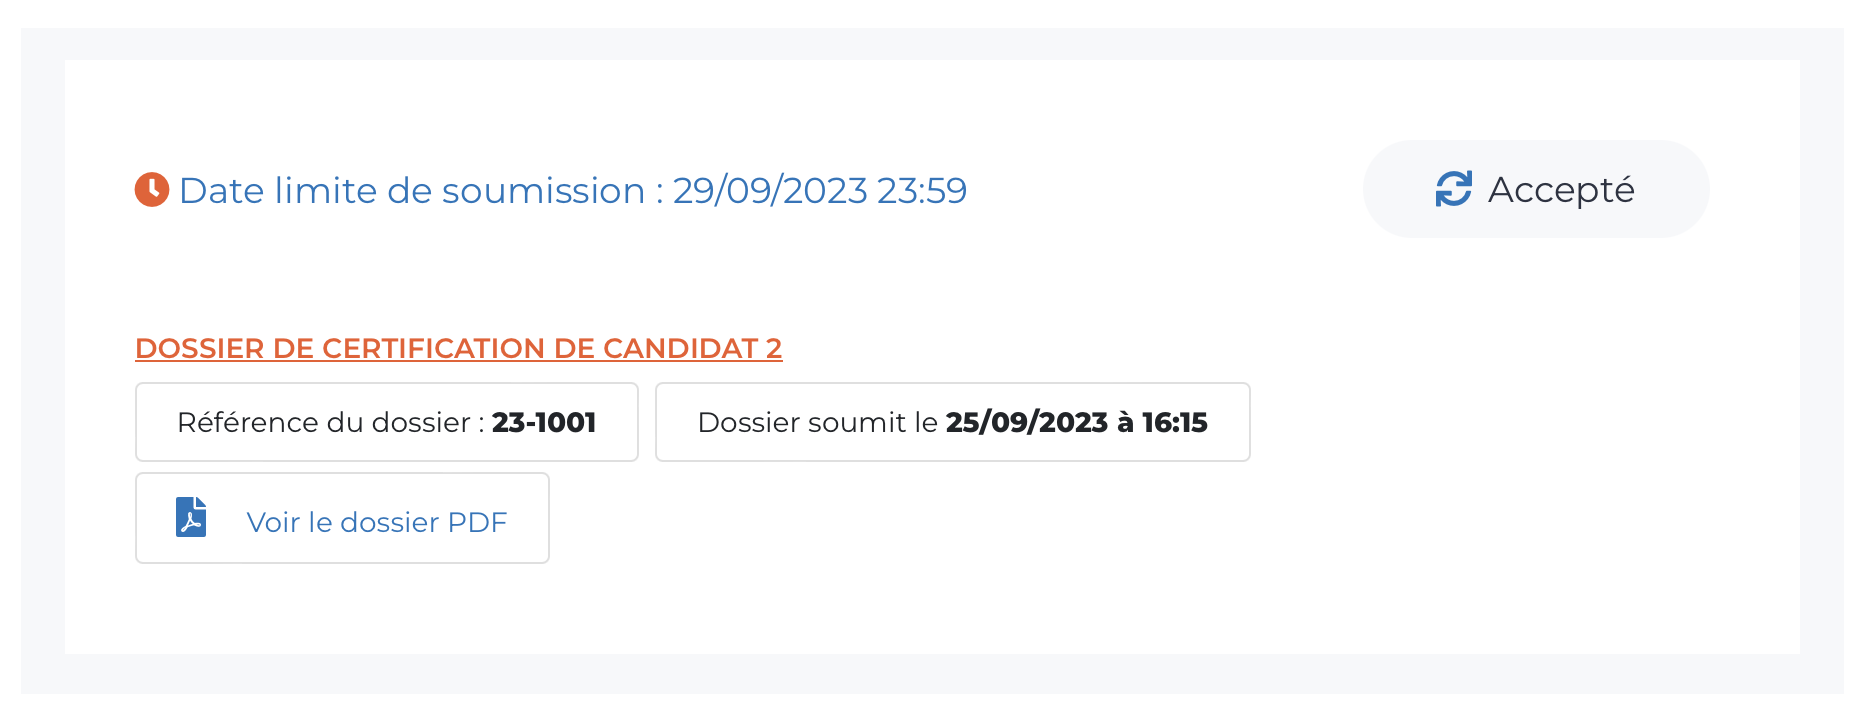The image size is (1864, 722).
Task: Select the submission date 25/09/2023
Action: (1027, 423)
